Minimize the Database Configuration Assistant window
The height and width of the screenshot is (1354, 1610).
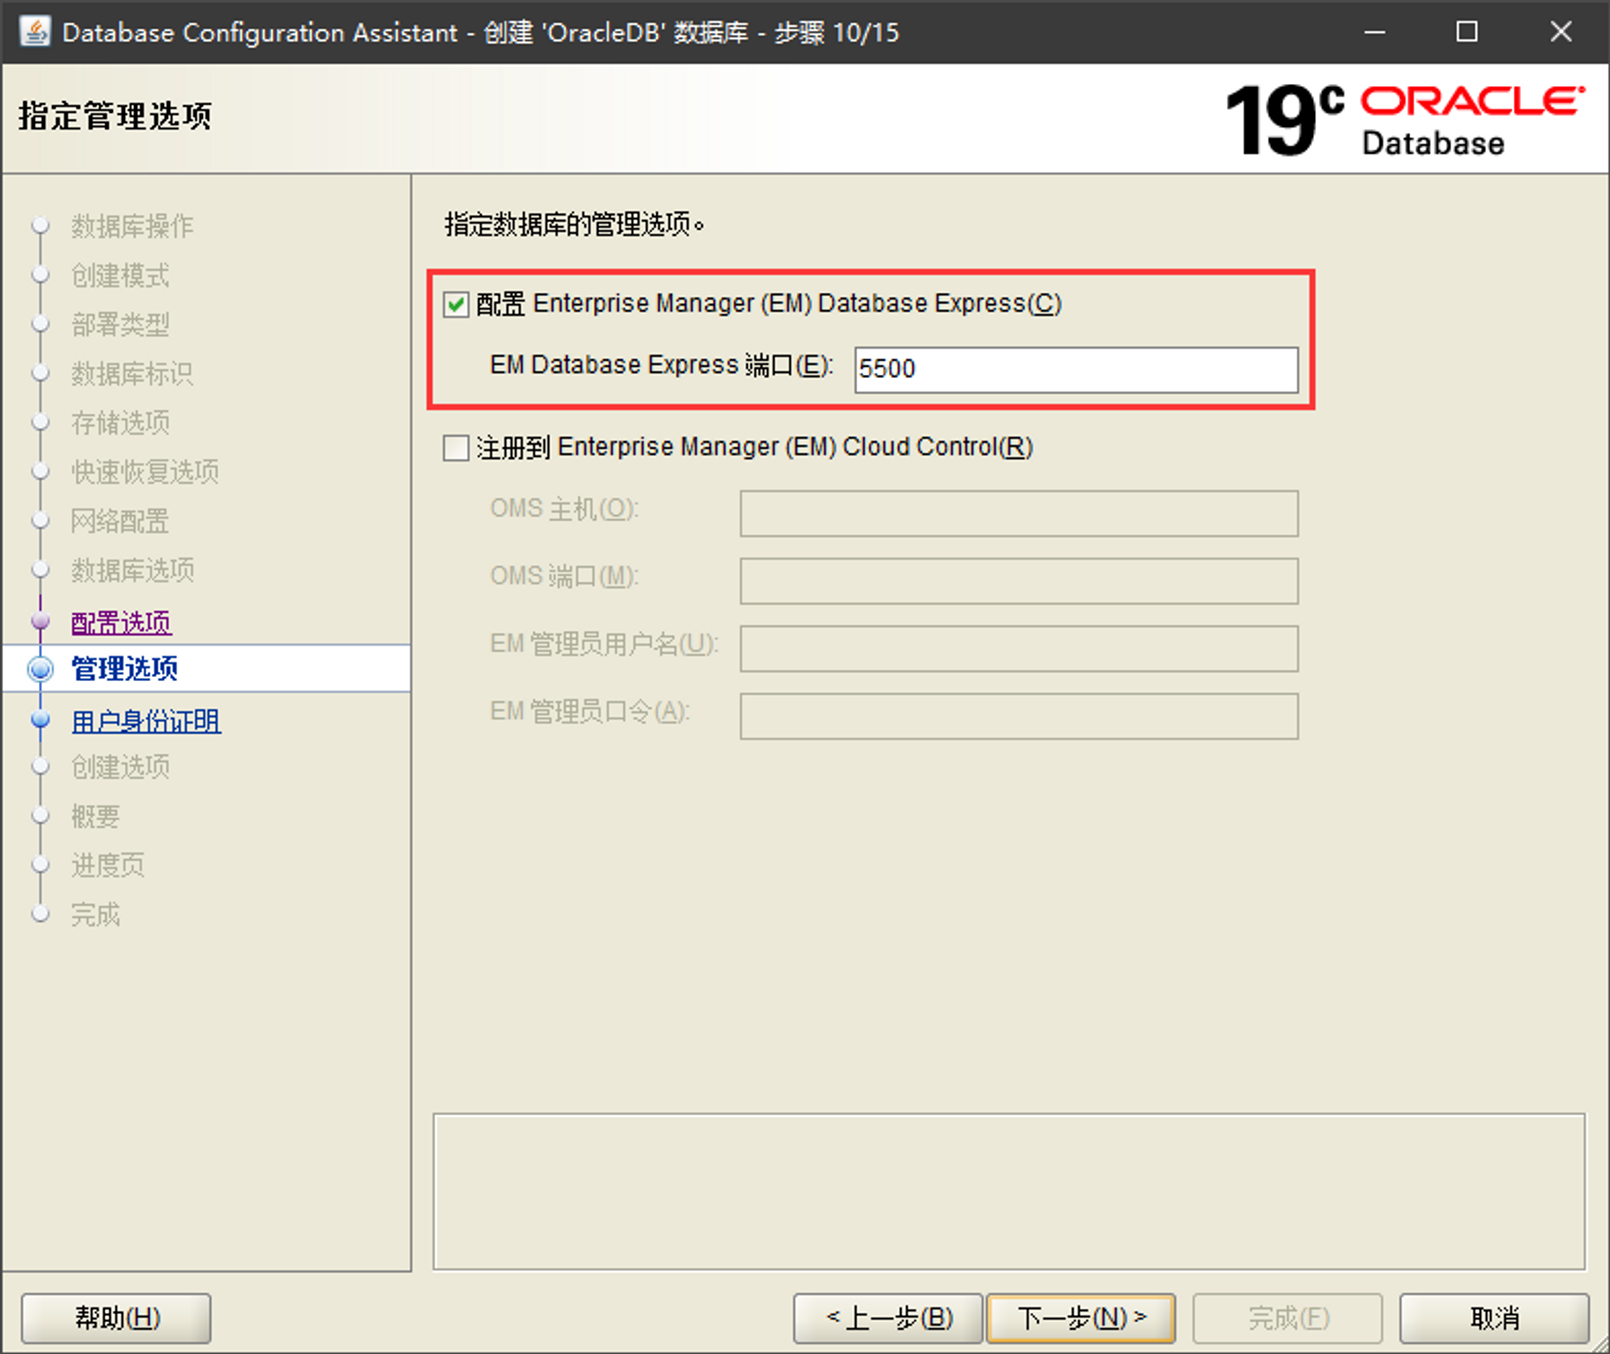click(x=1375, y=32)
